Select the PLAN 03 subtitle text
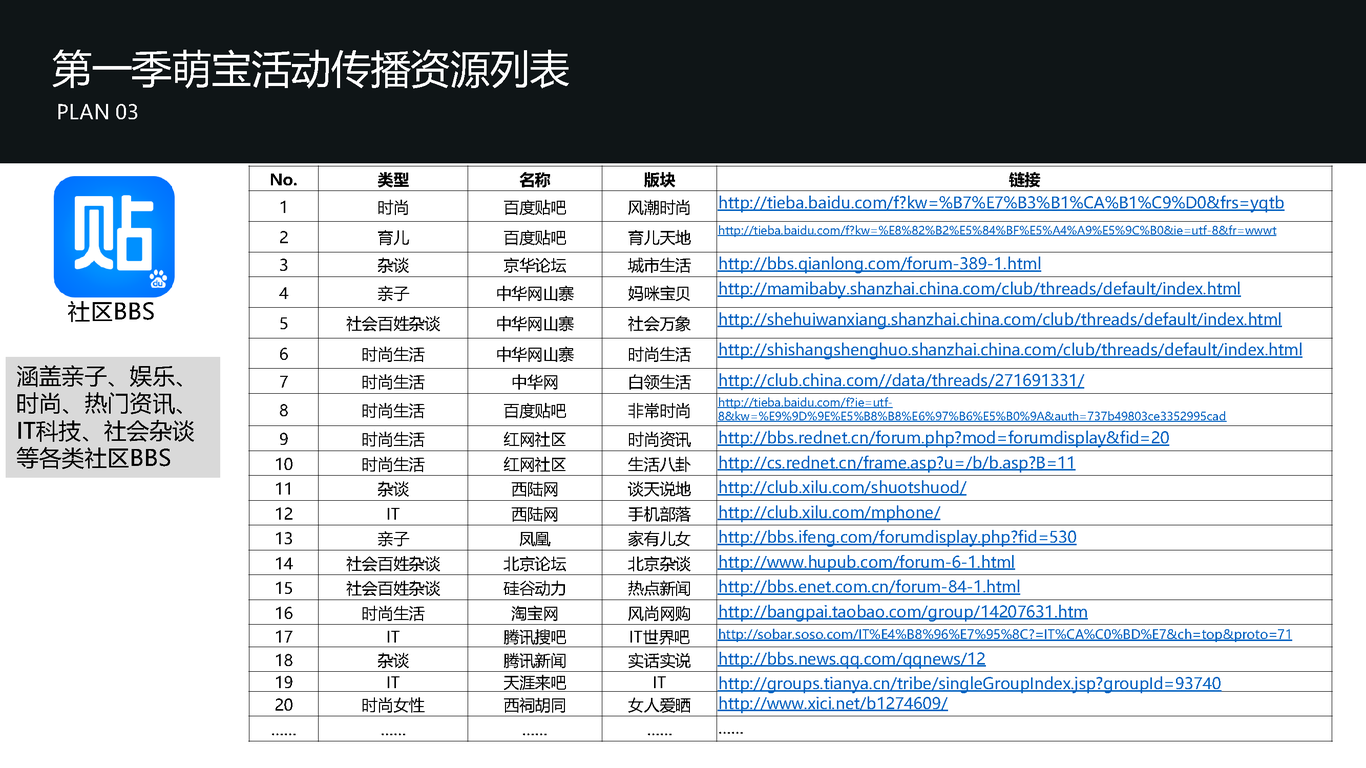This screenshot has width=1366, height=768. pos(98,112)
